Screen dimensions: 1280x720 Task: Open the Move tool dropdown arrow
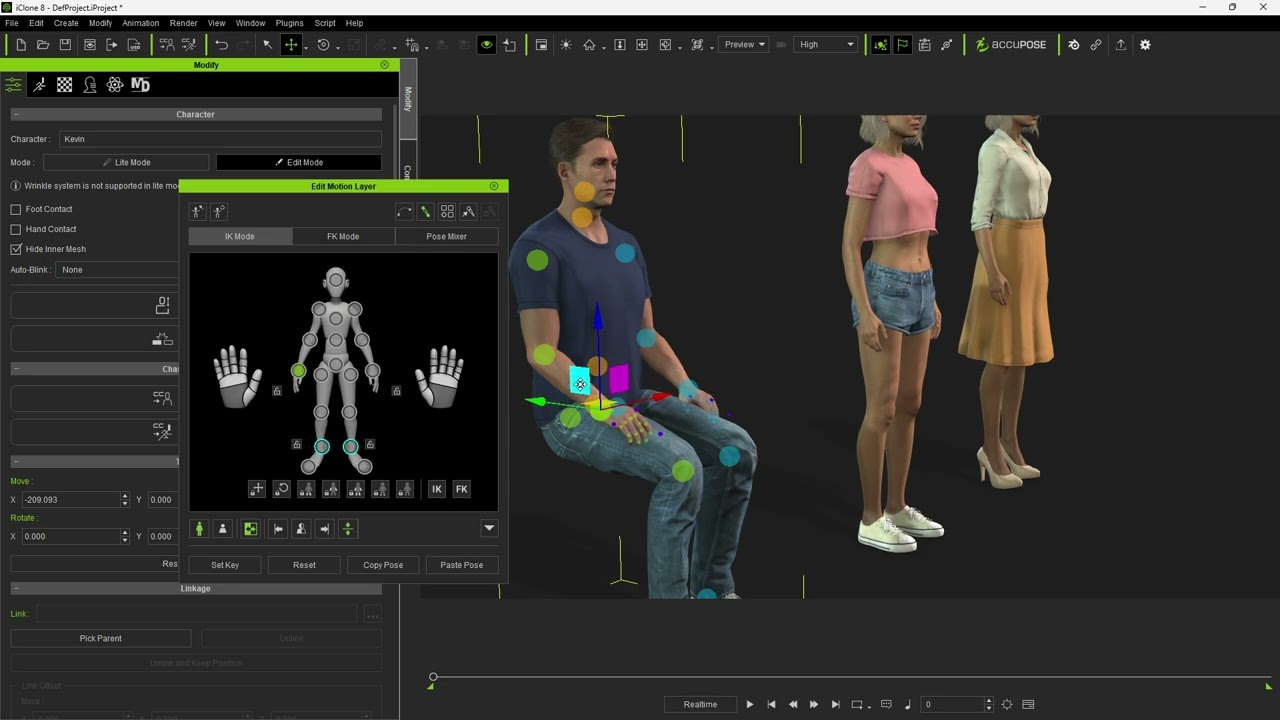pos(305,47)
